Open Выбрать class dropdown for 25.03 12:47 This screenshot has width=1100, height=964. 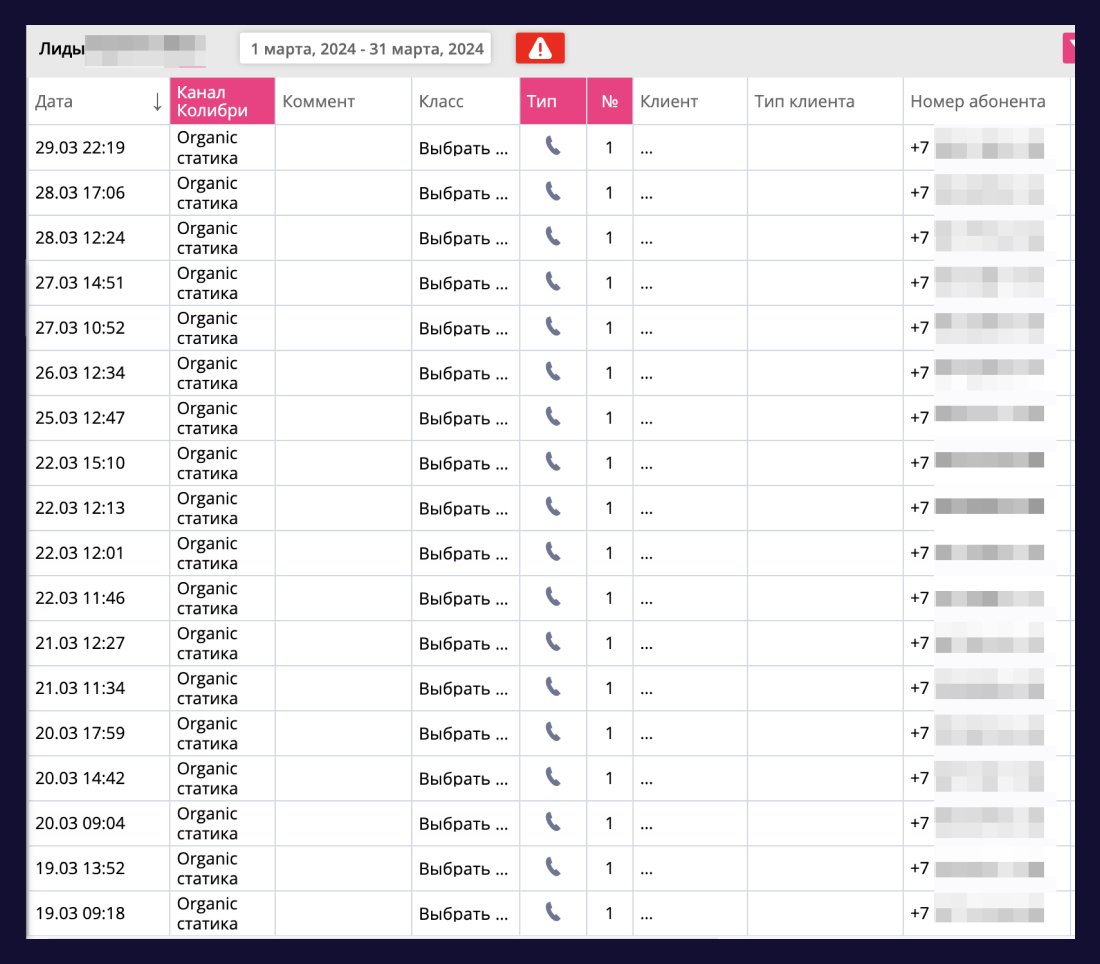tap(463, 418)
